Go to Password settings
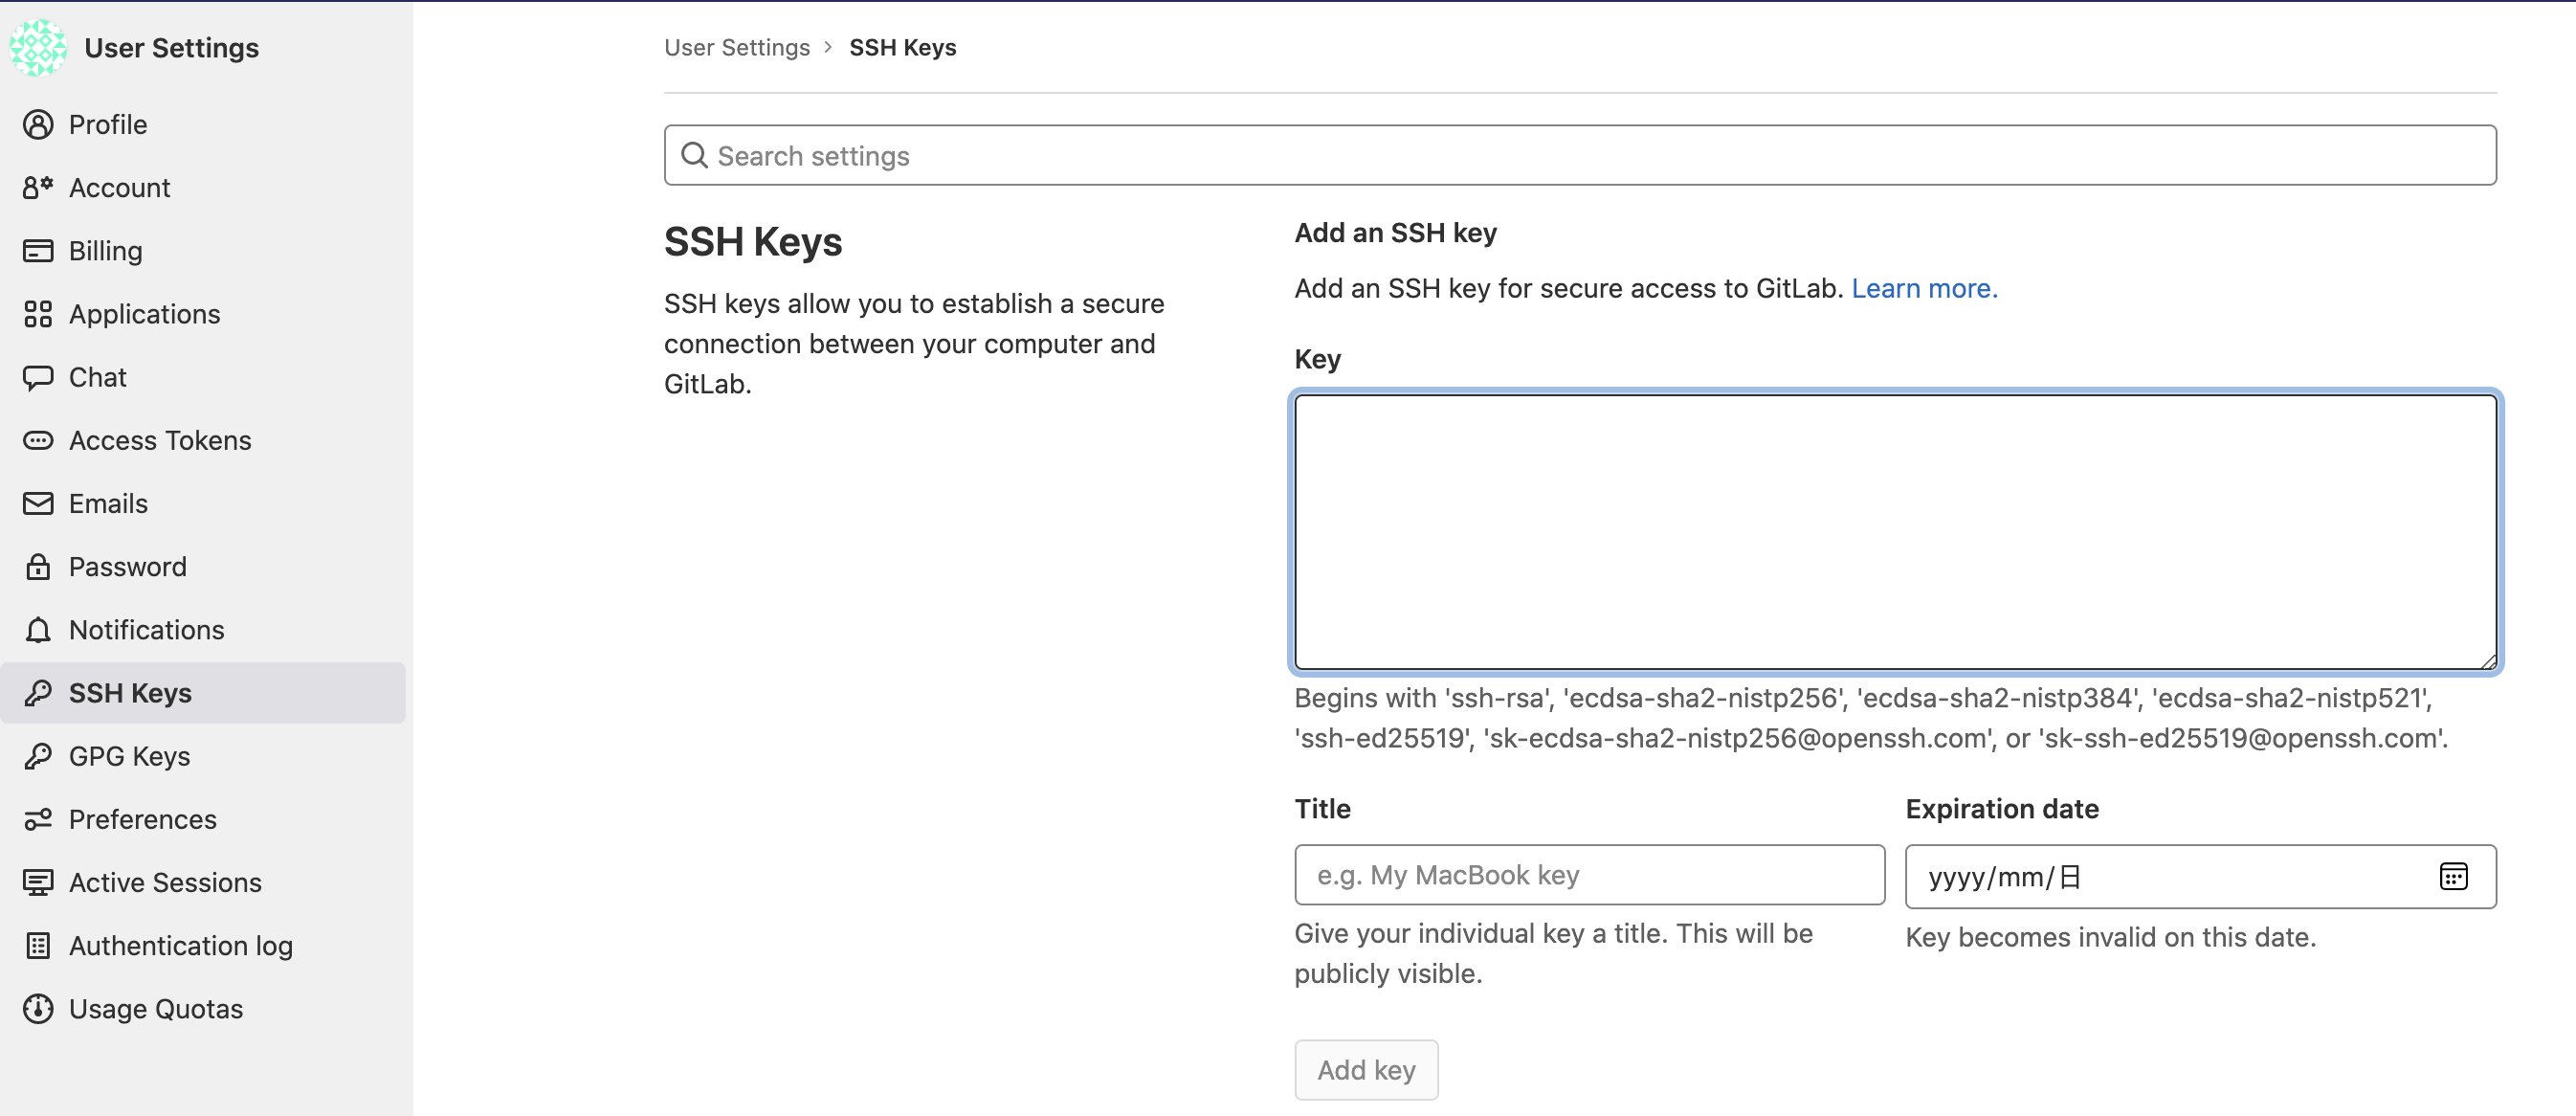 (203, 566)
